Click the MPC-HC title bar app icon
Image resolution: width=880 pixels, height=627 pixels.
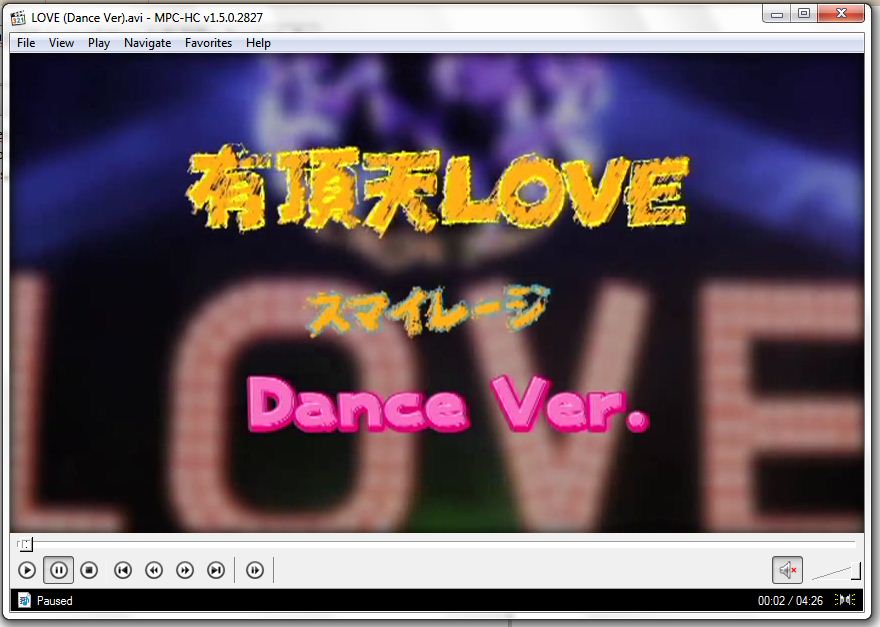pos(19,18)
